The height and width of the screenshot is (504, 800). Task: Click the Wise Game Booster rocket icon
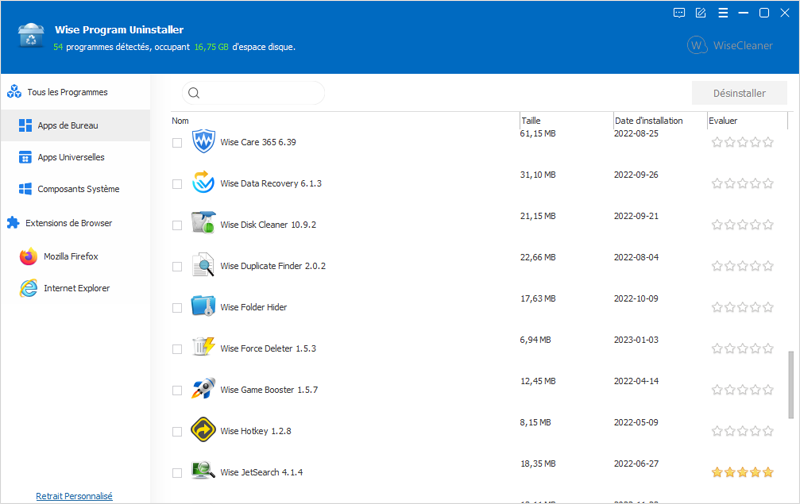tap(203, 389)
